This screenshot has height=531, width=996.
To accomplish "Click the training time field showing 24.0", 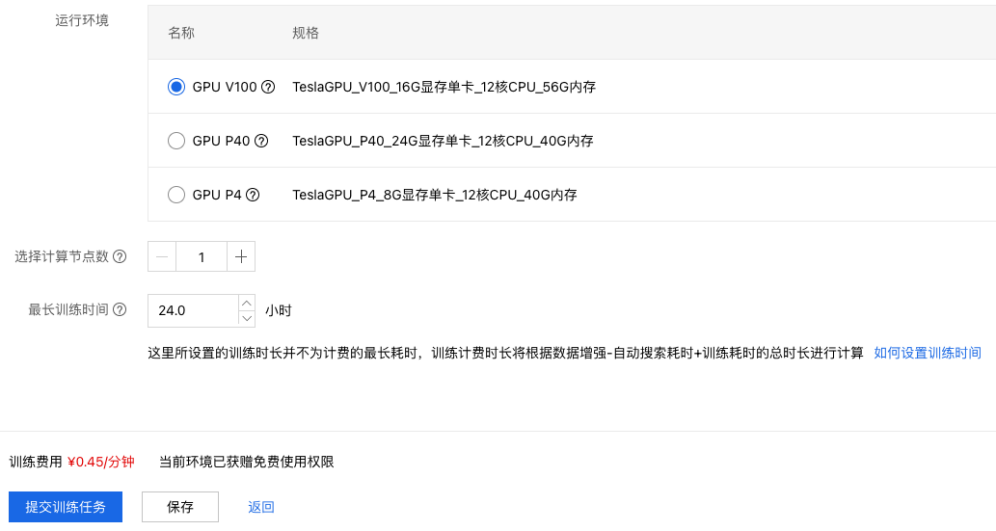I will tap(193, 311).
